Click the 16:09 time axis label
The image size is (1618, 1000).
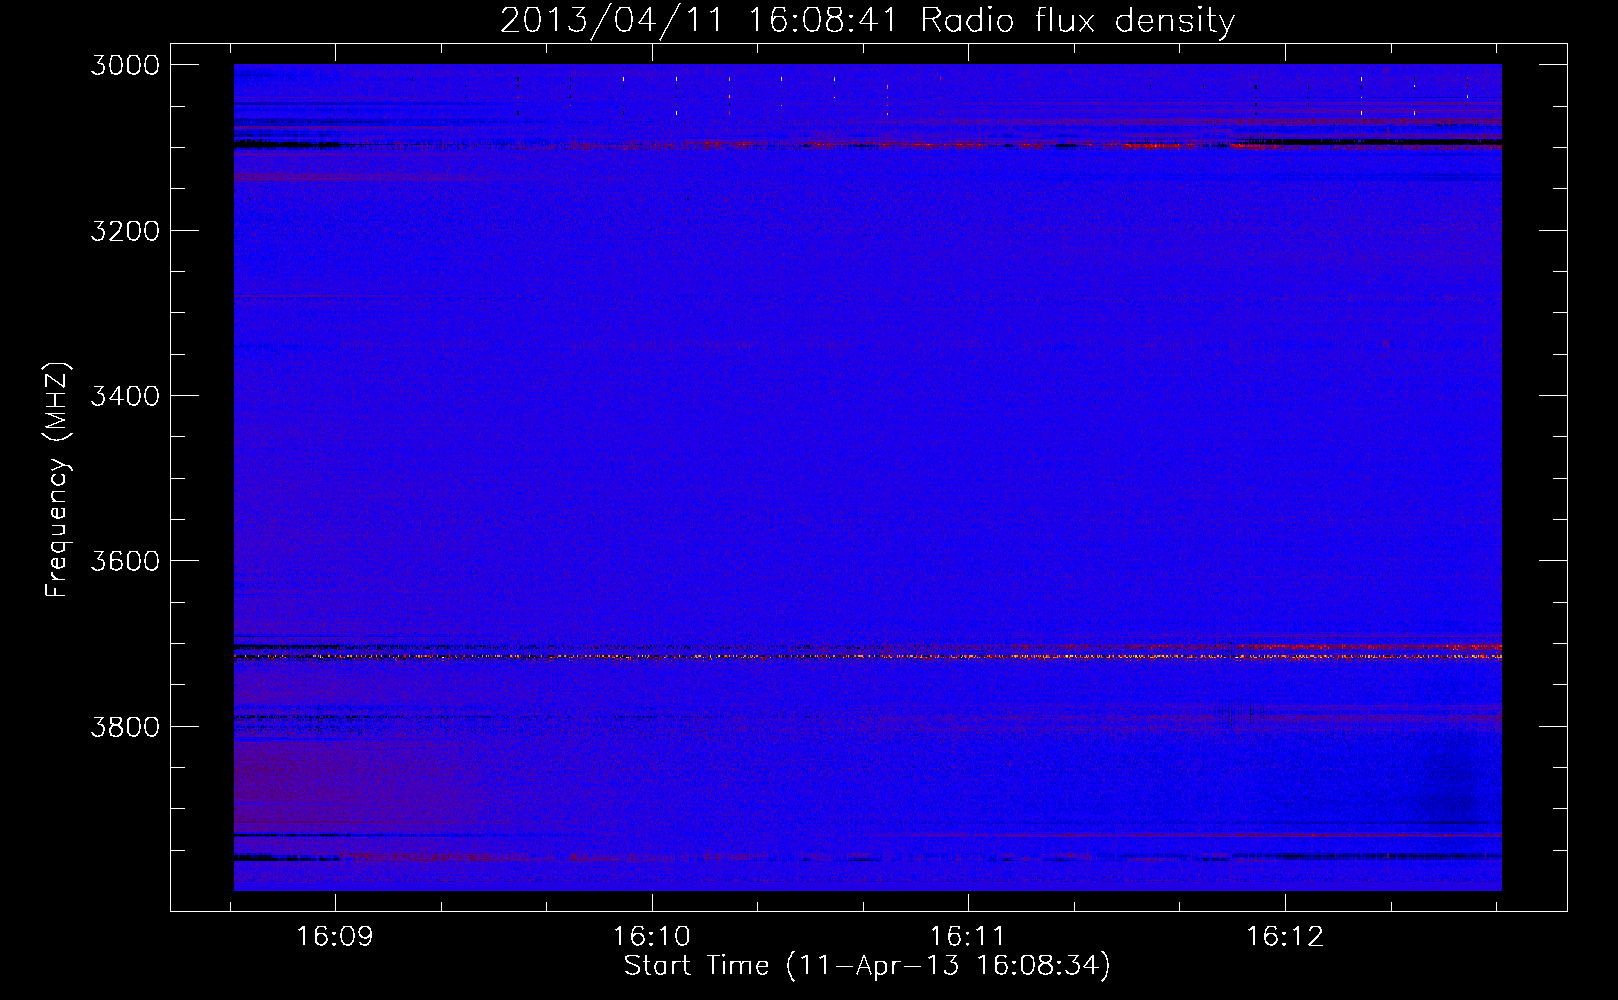tap(335, 937)
